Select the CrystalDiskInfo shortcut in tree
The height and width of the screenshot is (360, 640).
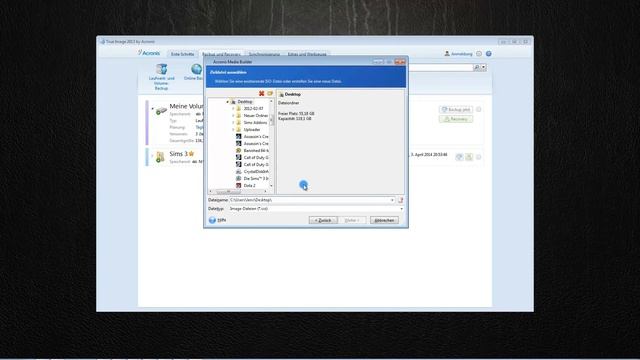[252, 171]
